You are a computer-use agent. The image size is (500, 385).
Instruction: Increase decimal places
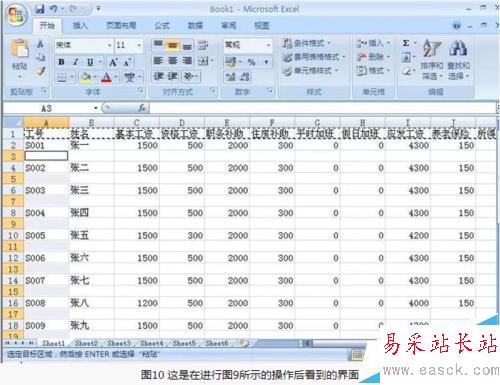pyautogui.click(x=230, y=77)
